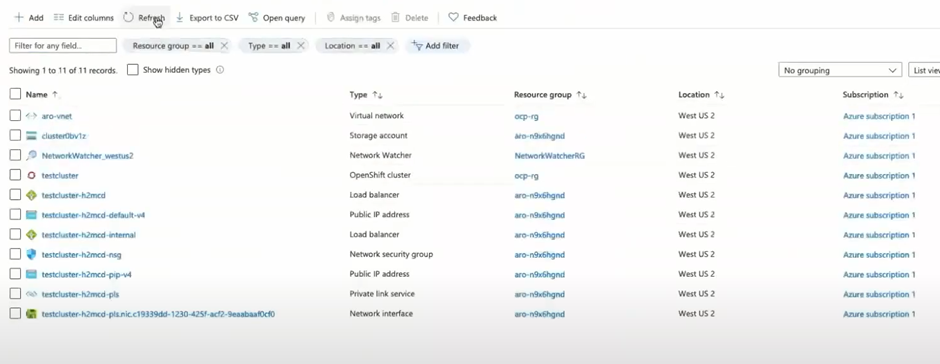Check the testcluster row checkbox
Image resolution: width=940 pixels, height=364 pixels.
[15, 175]
